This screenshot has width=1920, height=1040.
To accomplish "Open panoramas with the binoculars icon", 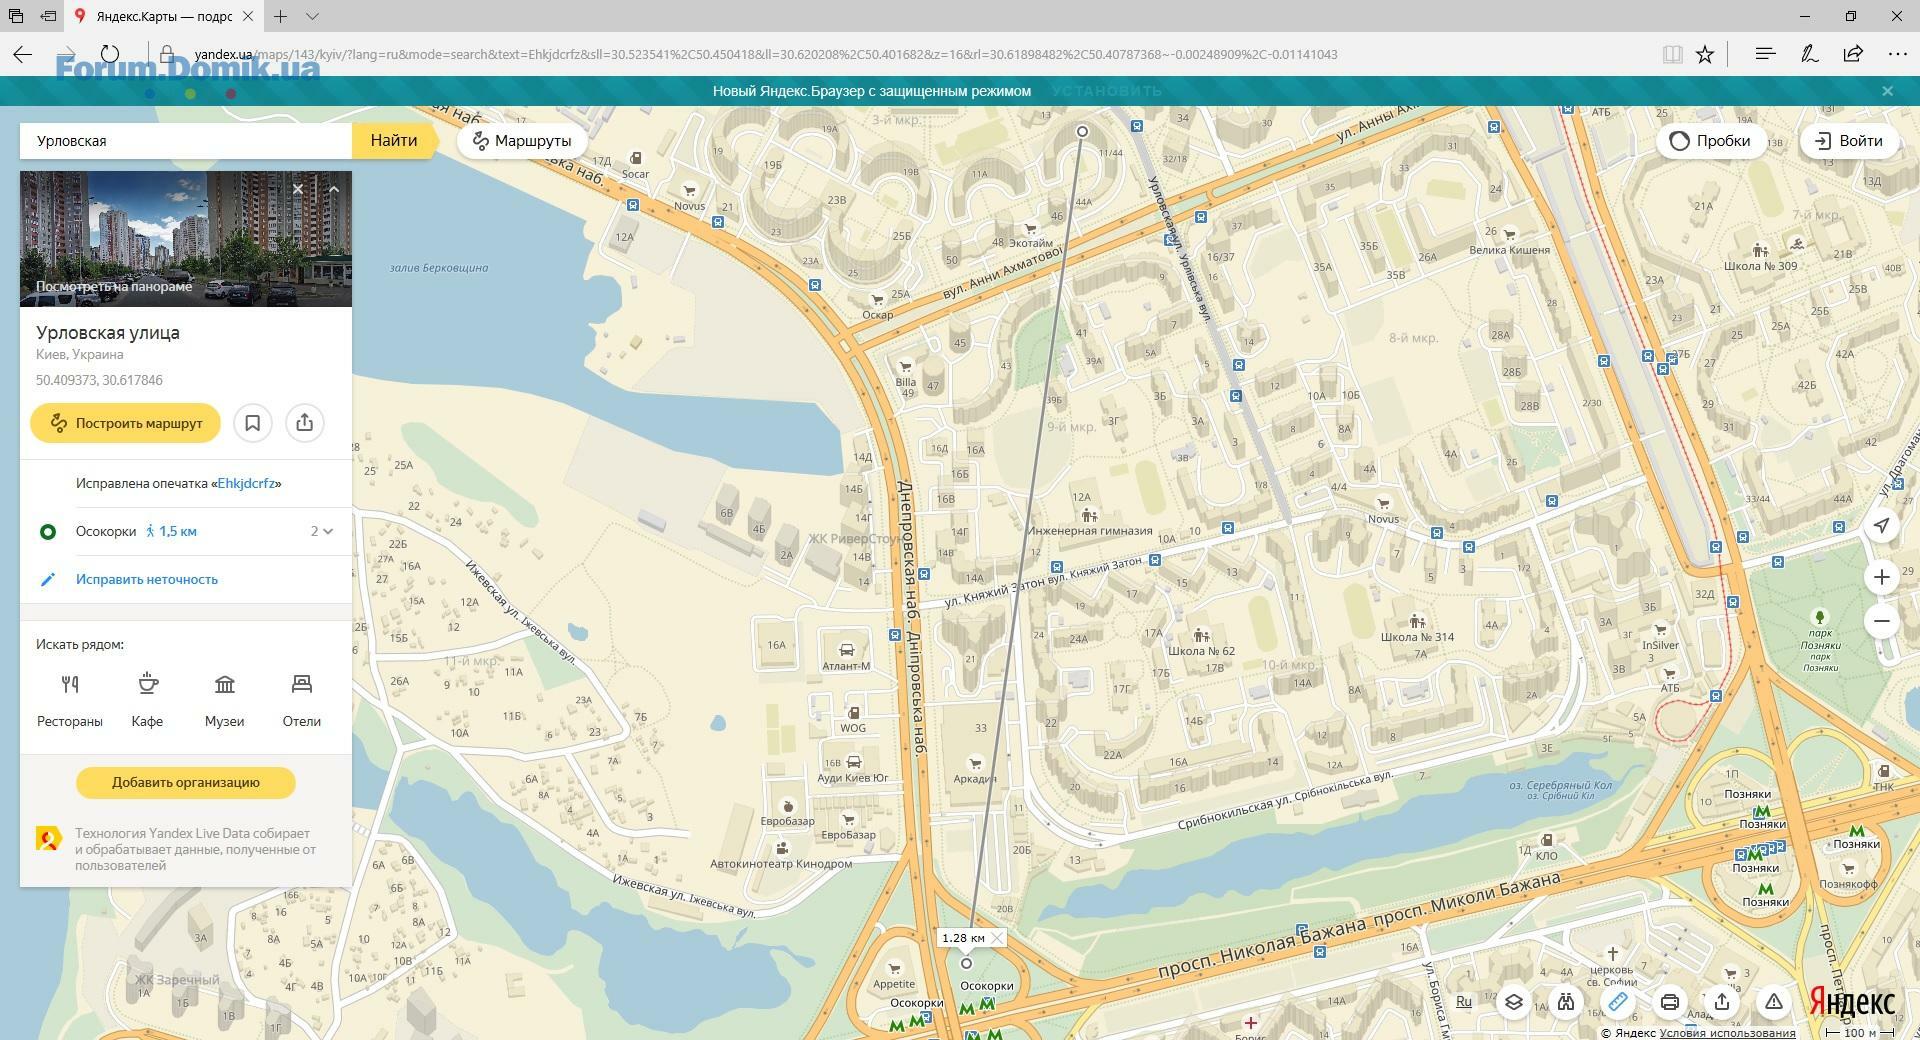I will point(1566,1001).
